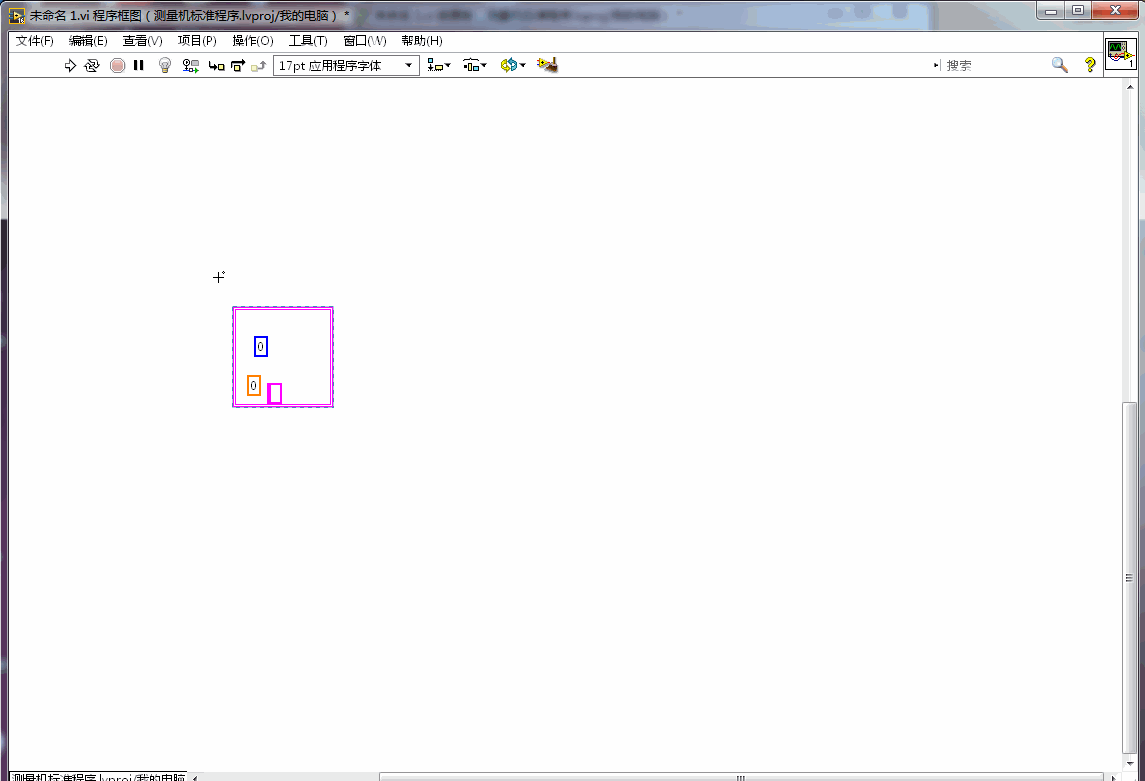The width and height of the screenshot is (1145, 781).
Task: Open the 帮助(H) menu
Action: 421,41
